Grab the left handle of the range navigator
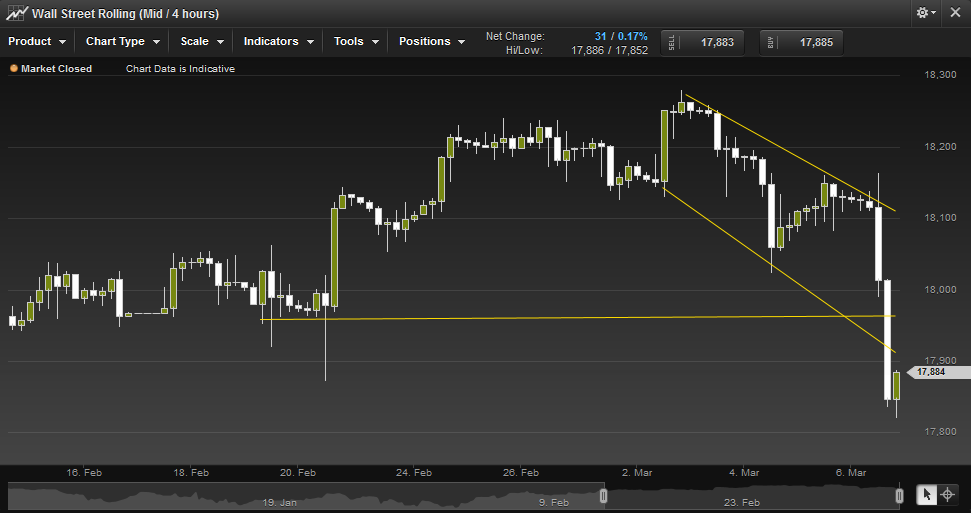 (x=603, y=495)
